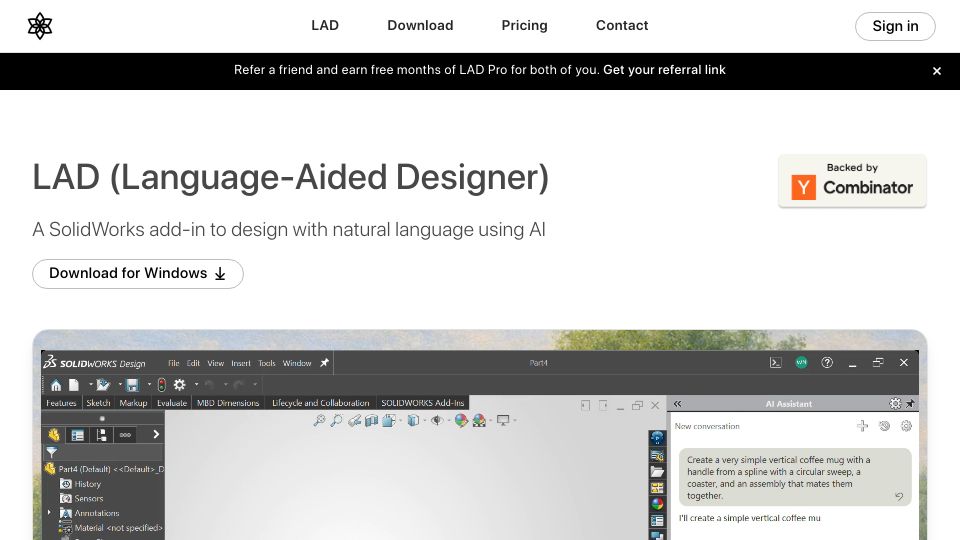Image resolution: width=960 pixels, height=540 pixels.
Task: Select Material <not specified> tree item
Action: tap(111, 528)
